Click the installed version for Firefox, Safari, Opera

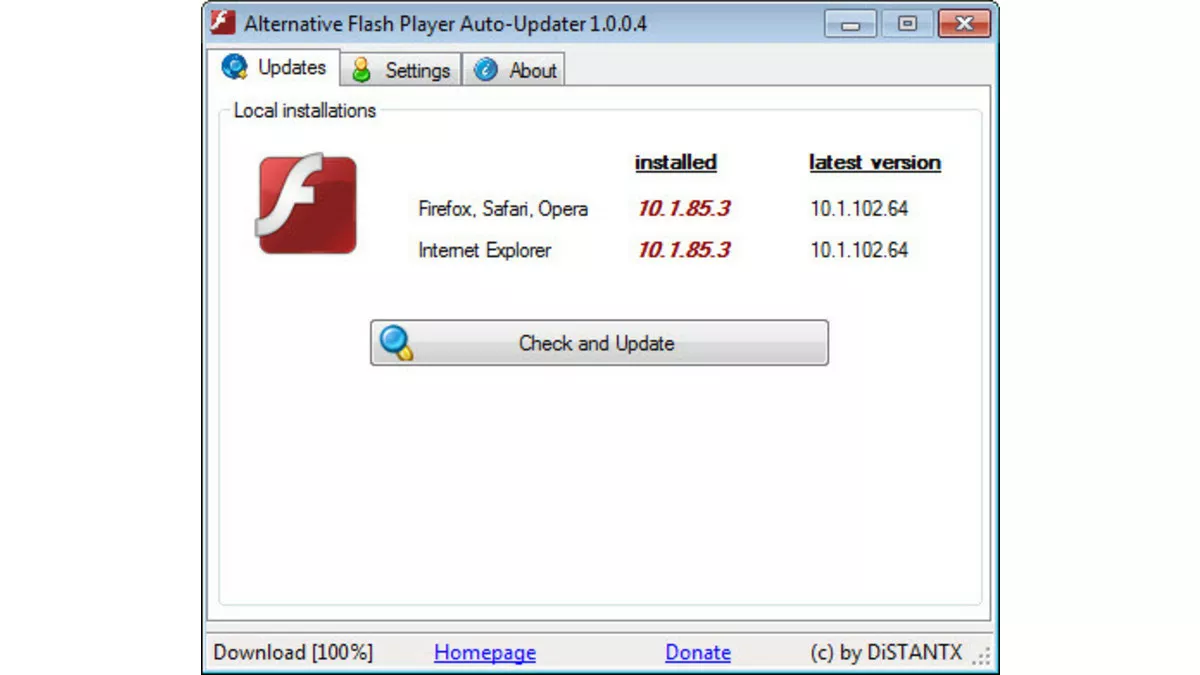point(683,208)
